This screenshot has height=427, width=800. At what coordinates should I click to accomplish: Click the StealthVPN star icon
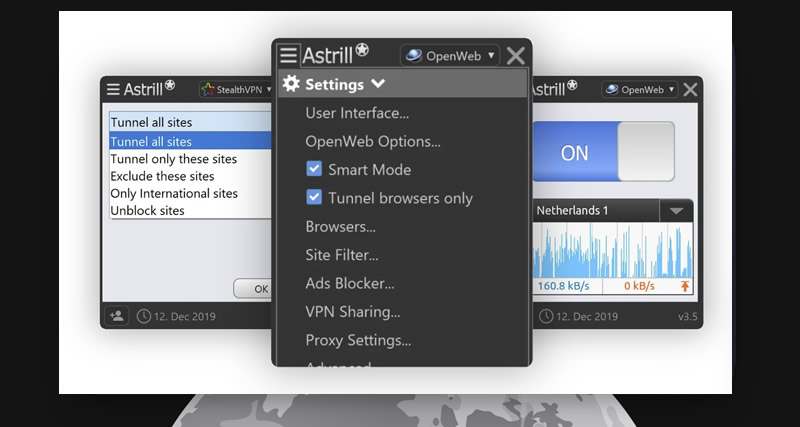click(208, 90)
